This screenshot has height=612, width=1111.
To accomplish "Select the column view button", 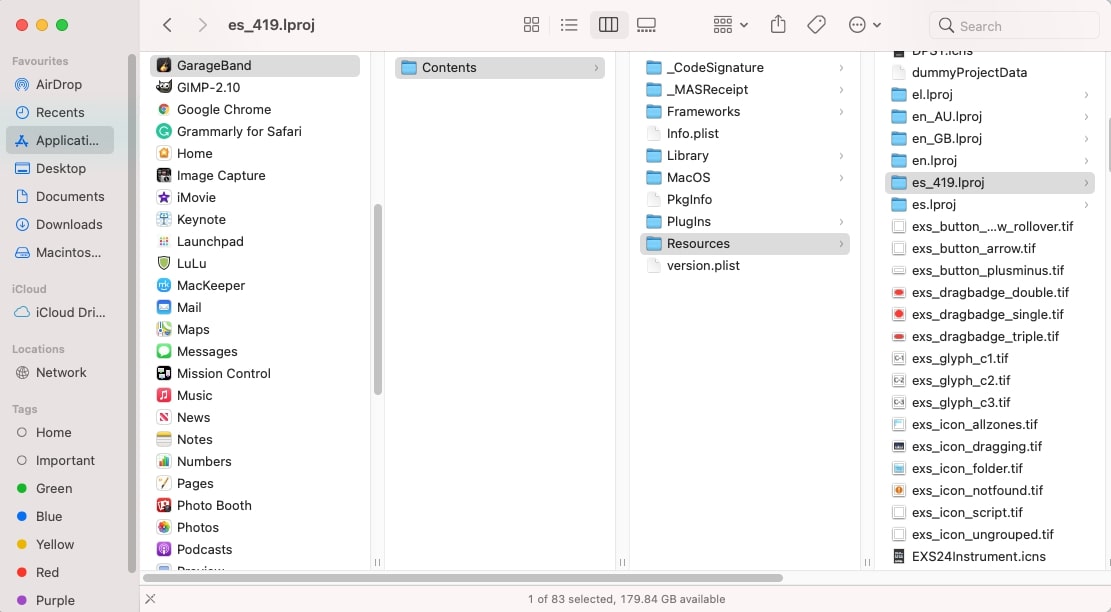I will [609, 26].
